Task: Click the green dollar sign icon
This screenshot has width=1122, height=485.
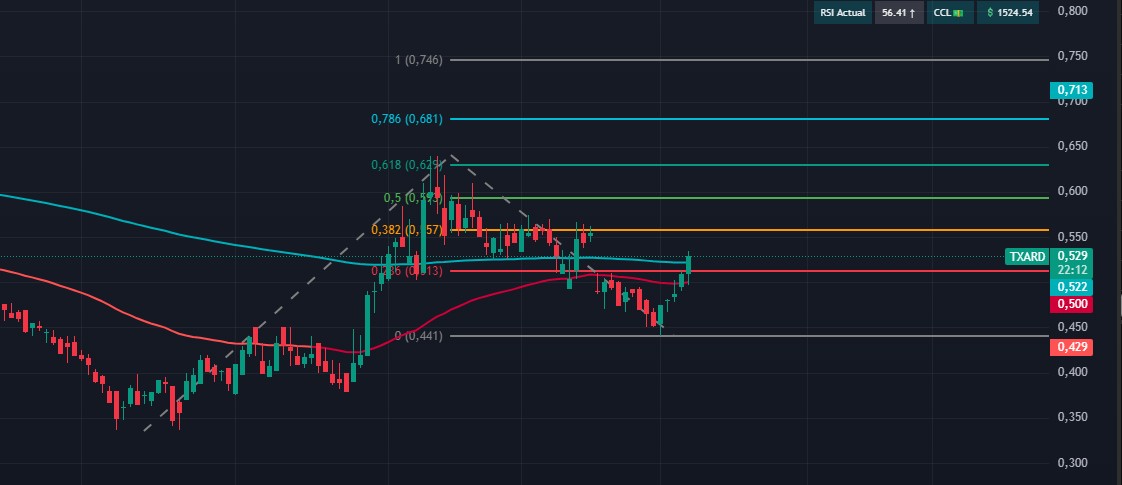Action: pos(990,13)
